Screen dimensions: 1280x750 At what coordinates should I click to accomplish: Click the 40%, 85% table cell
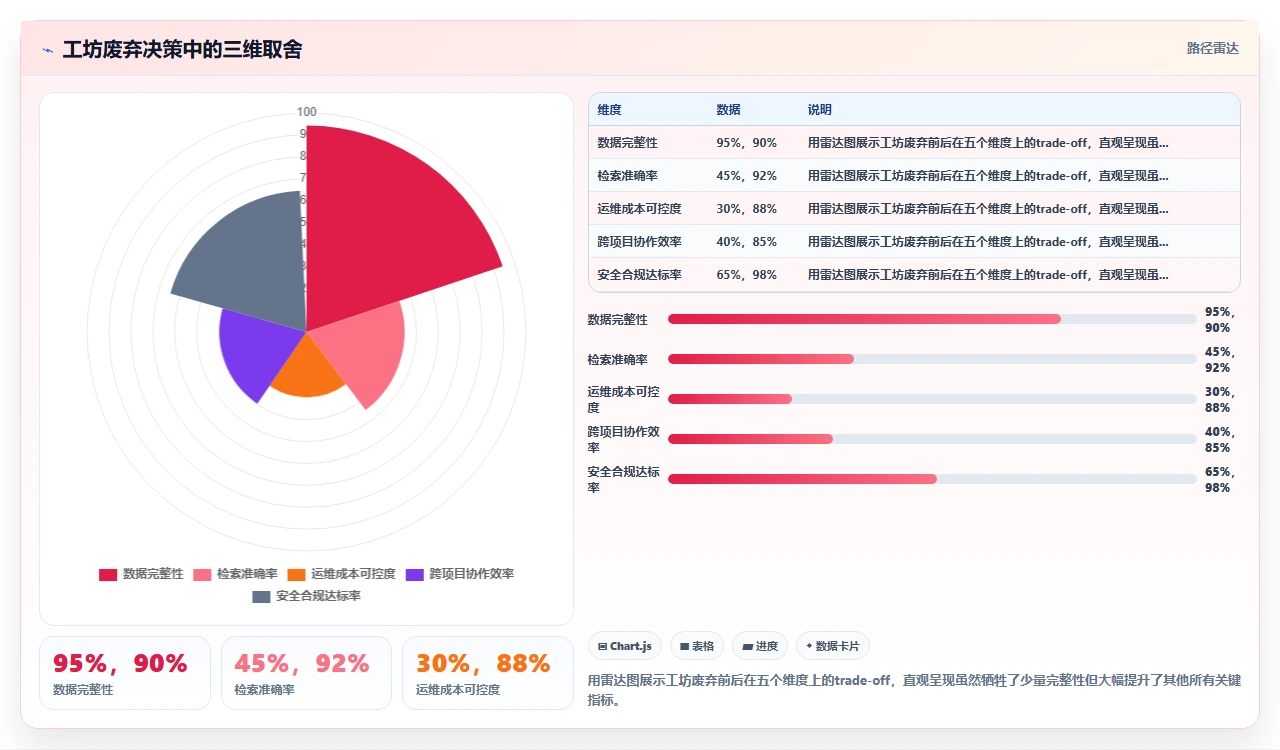pyautogui.click(x=753, y=242)
